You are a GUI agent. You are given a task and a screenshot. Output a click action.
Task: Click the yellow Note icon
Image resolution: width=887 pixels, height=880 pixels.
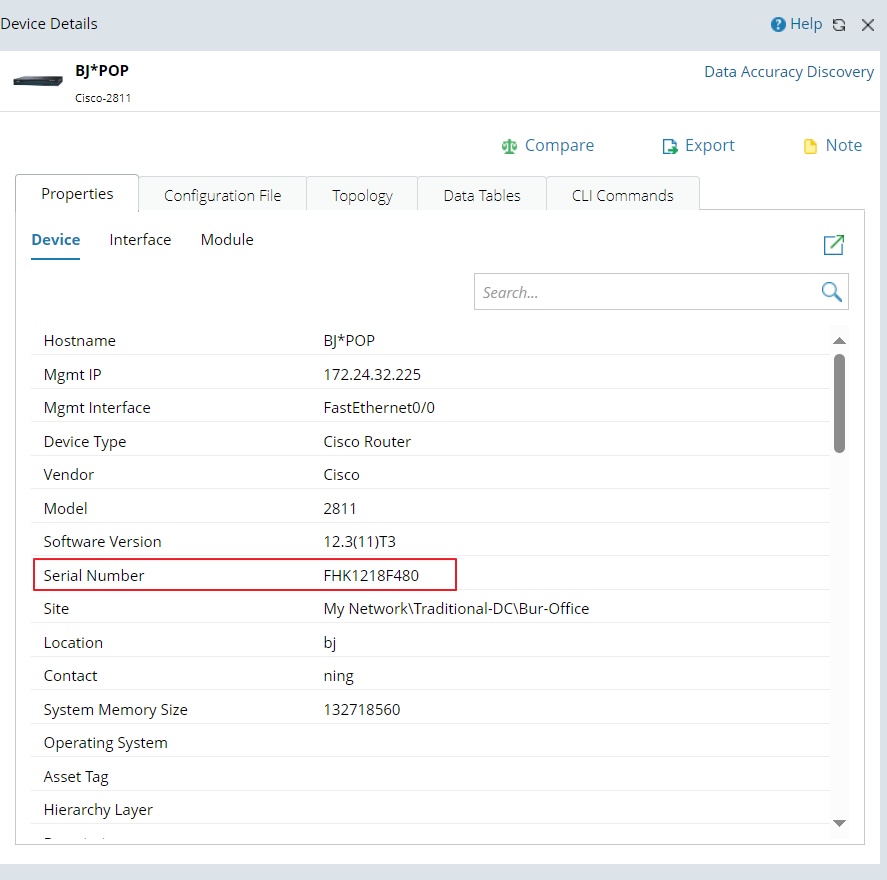click(810, 146)
